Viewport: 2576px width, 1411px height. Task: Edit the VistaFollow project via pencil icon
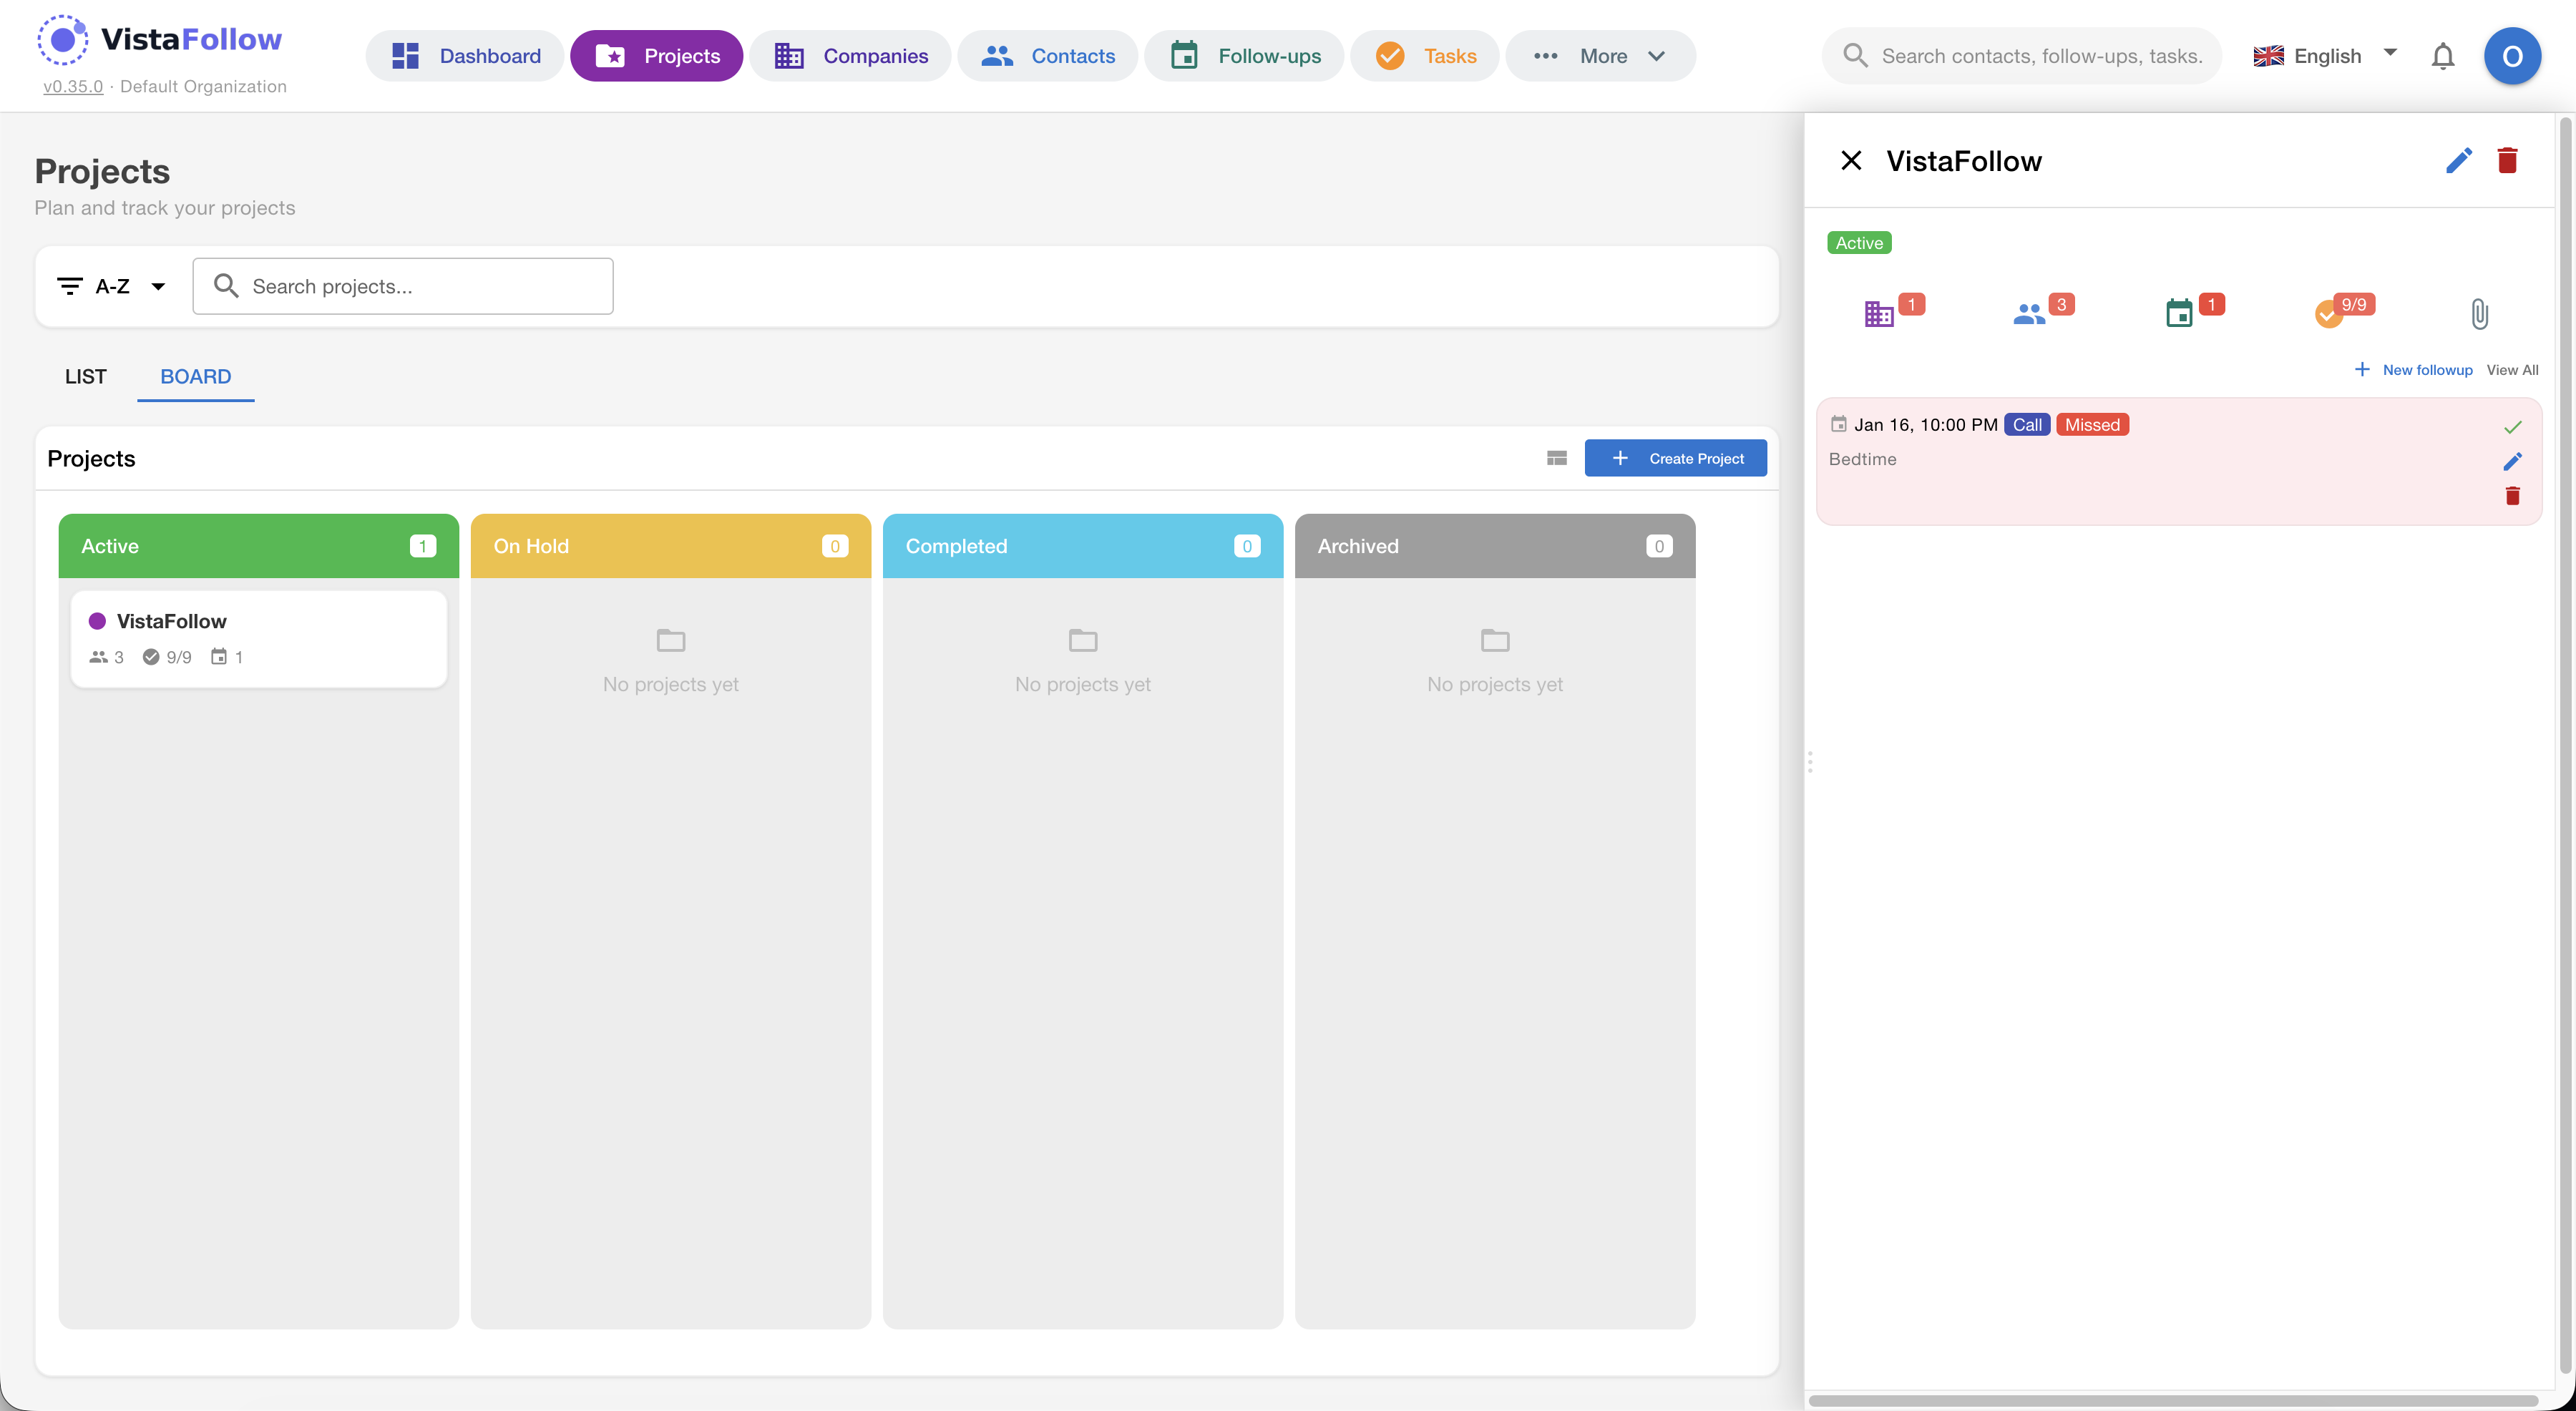(x=2459, y=160)
